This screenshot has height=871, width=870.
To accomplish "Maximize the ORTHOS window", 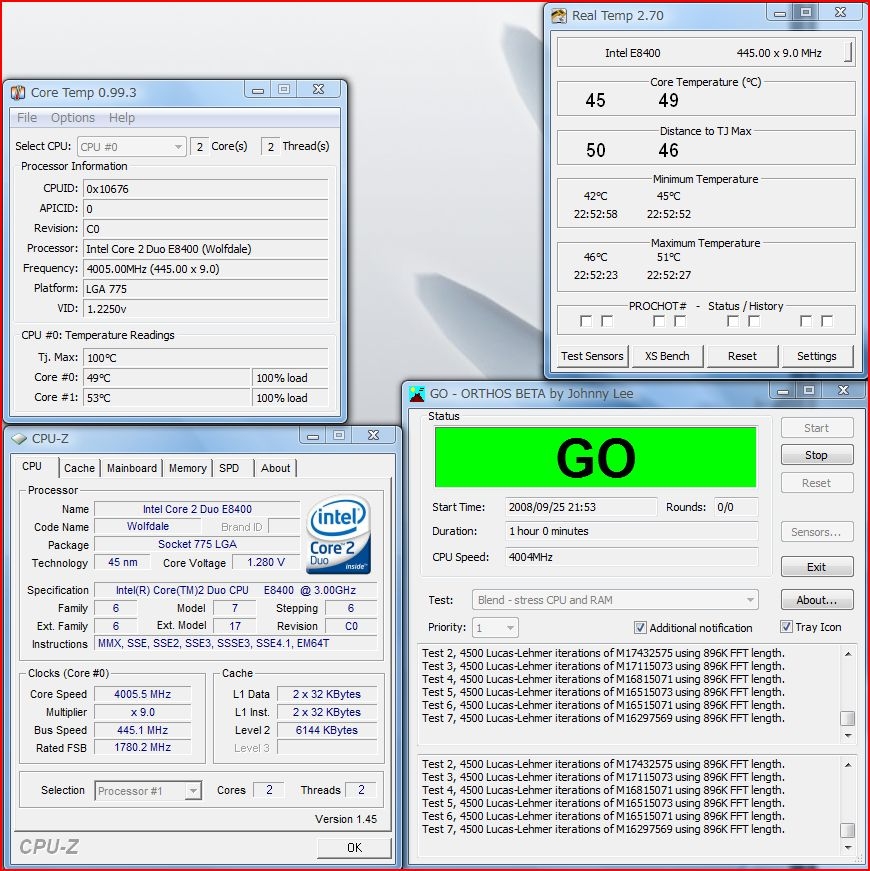I will click(x=809, y=390).
